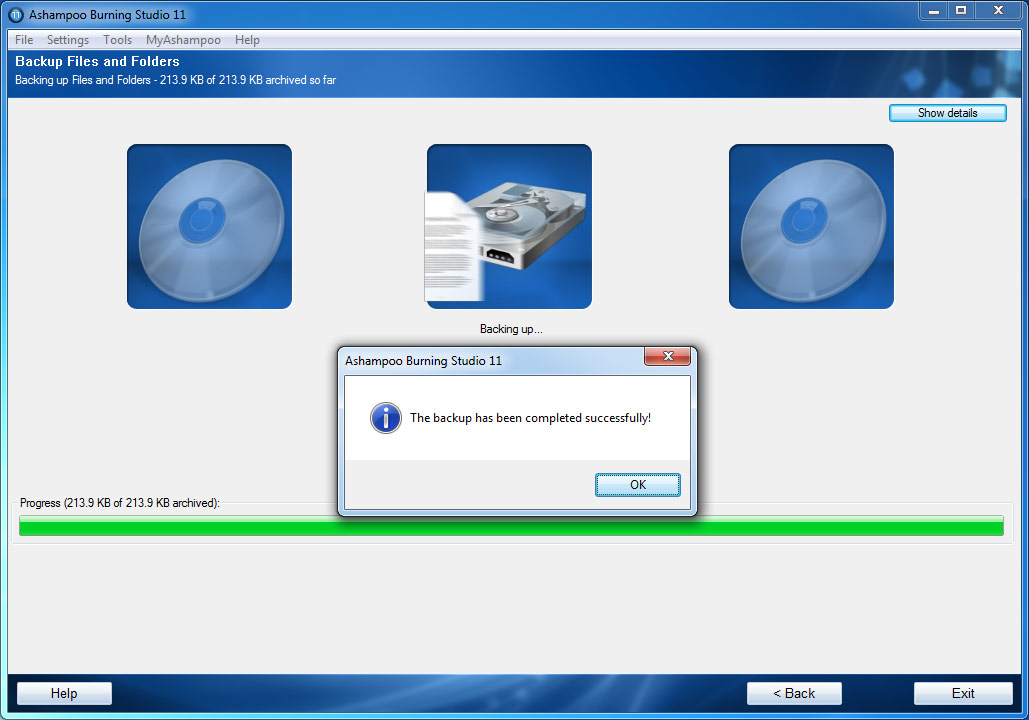Open the Help menu in the menu bar
The width and height of the screenshot is (1029, 720).
(x=247, y=40)
